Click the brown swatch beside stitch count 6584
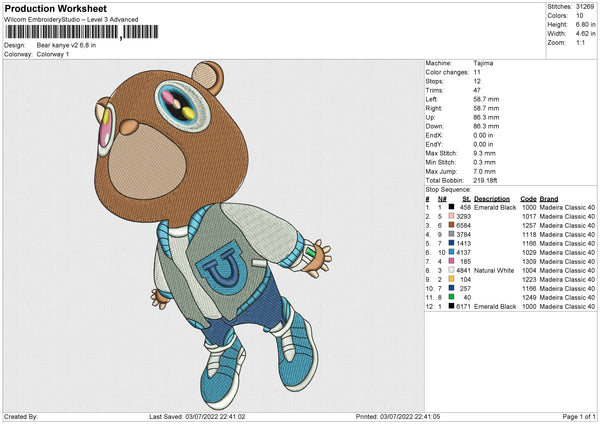The height and width of the screenshot is (424, 600). [452, 225]
